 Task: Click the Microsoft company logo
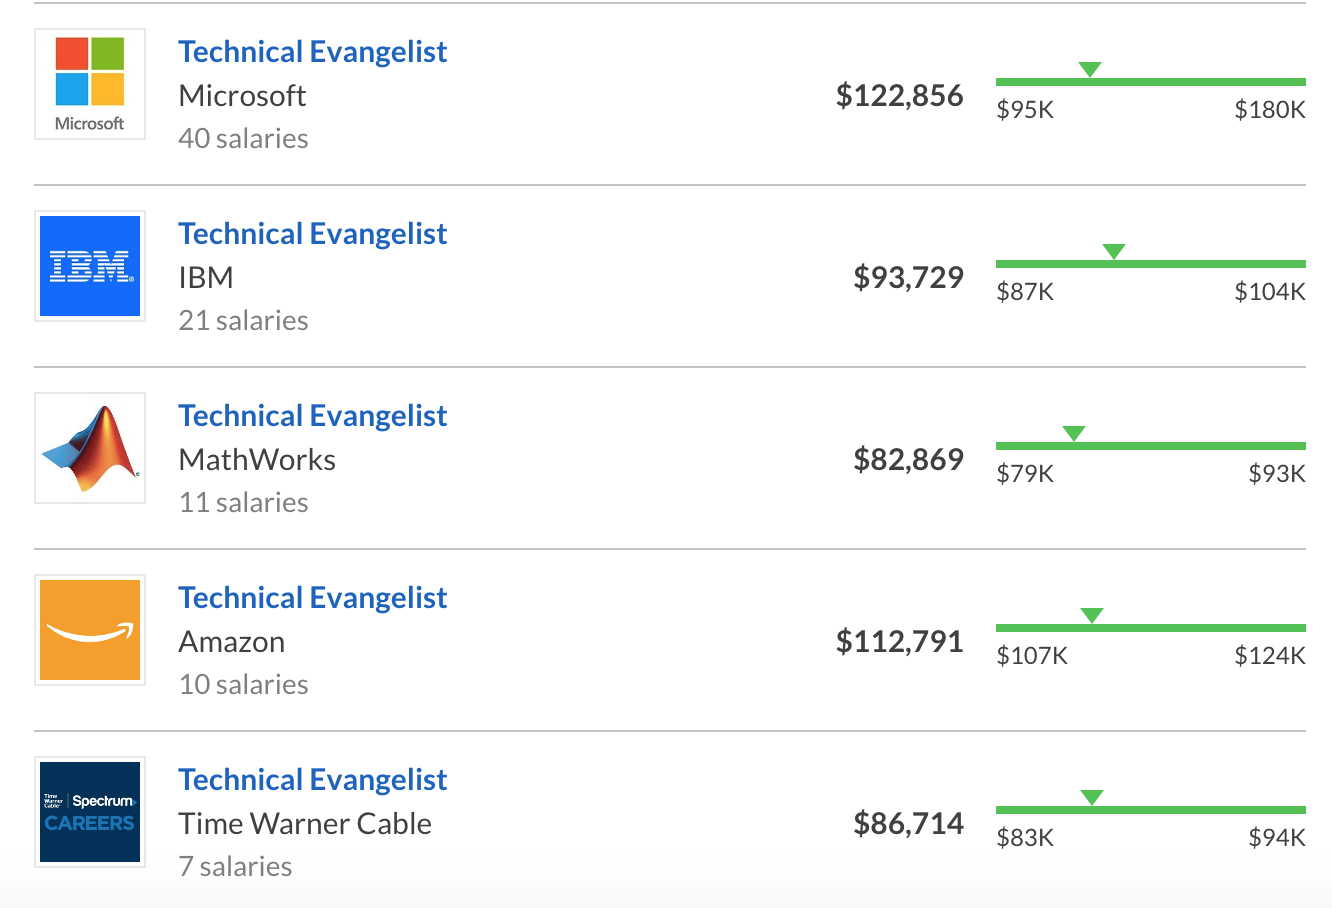point(89,84)
